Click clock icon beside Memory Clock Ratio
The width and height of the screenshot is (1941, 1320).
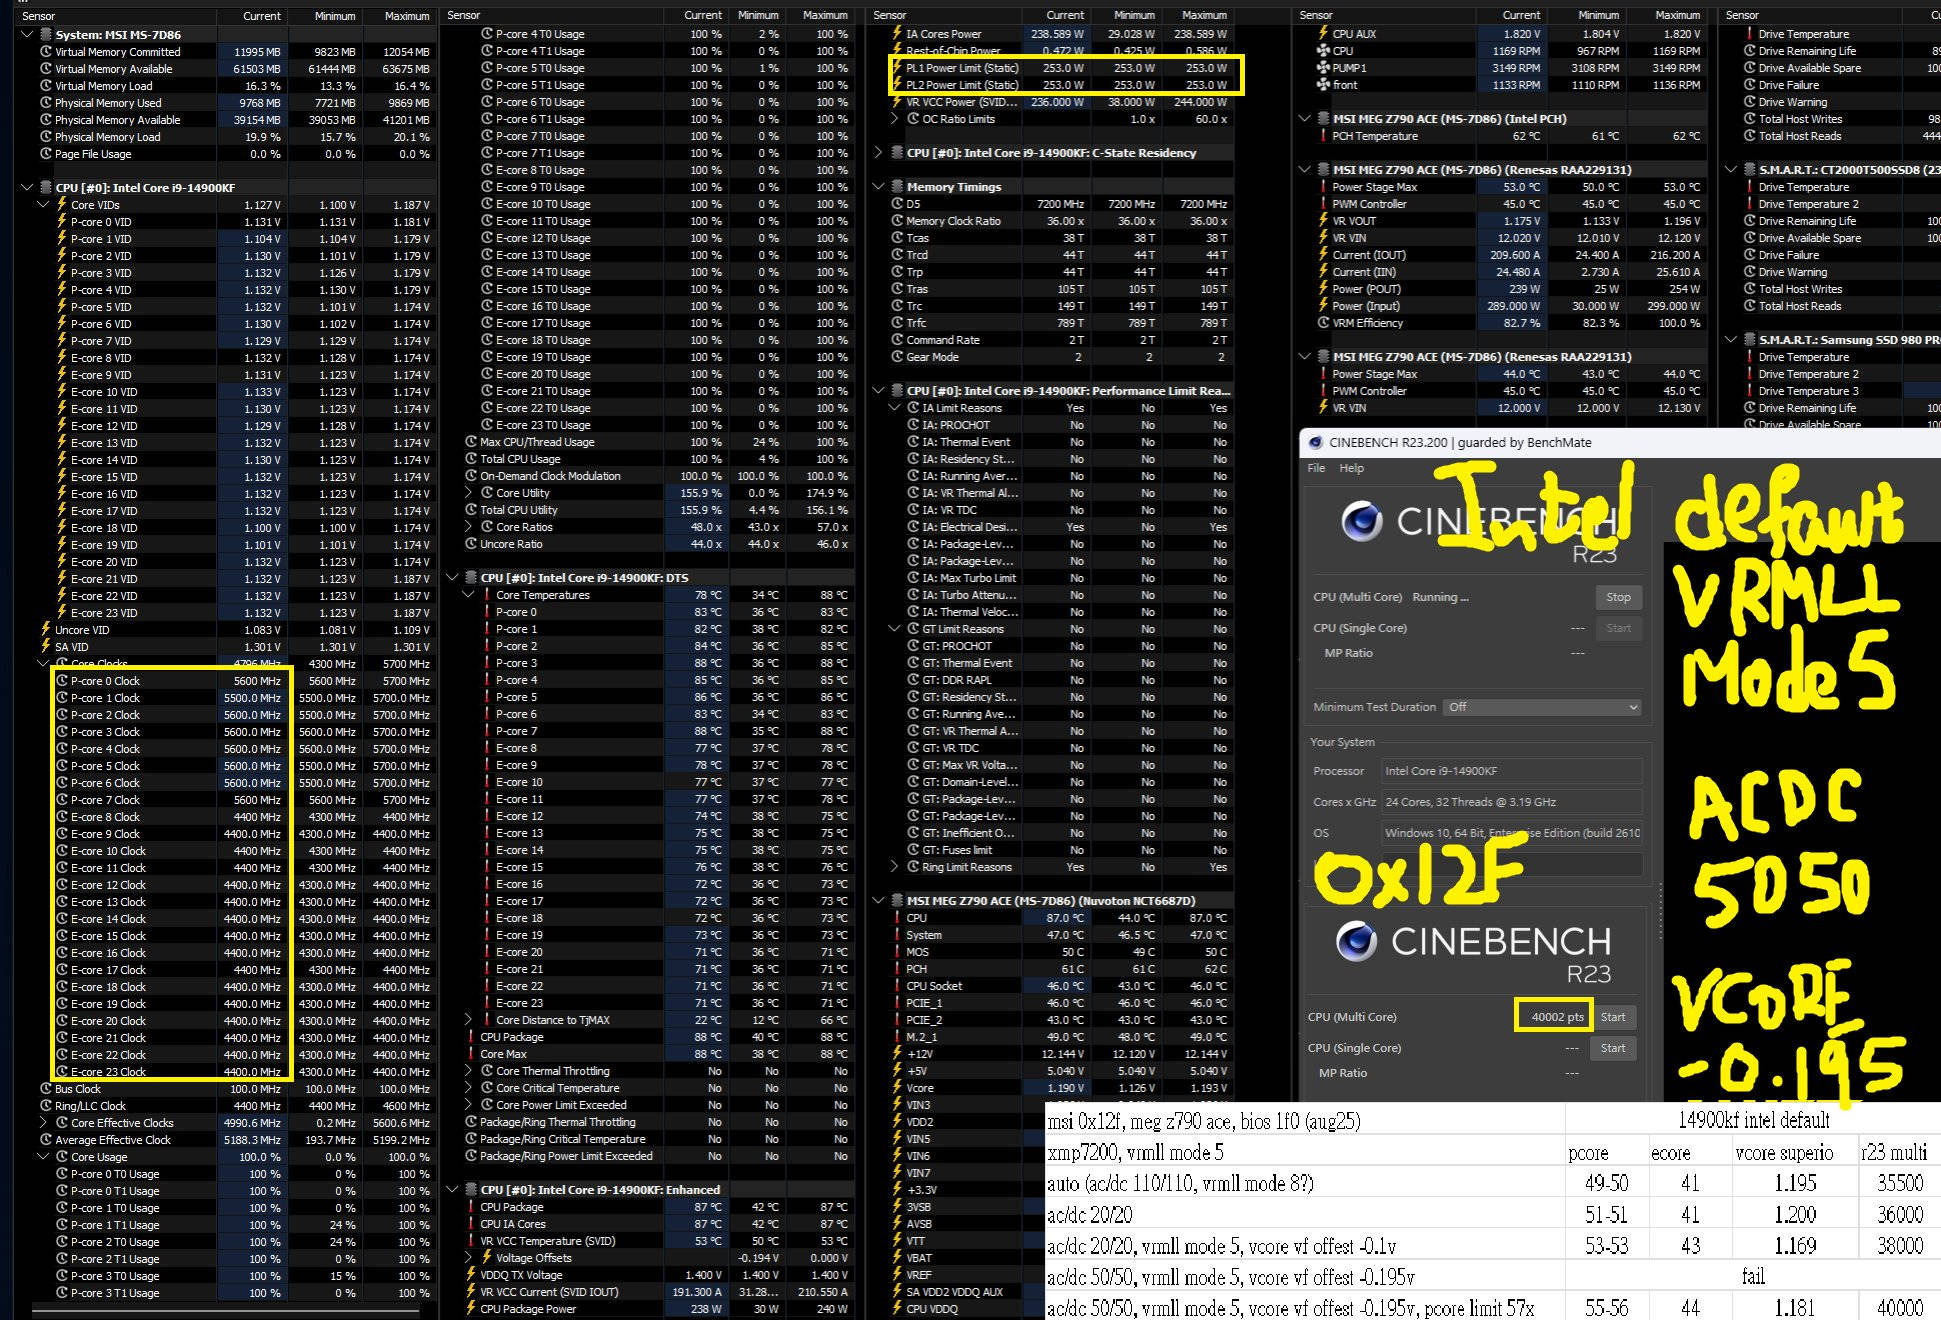click(896, 221)
